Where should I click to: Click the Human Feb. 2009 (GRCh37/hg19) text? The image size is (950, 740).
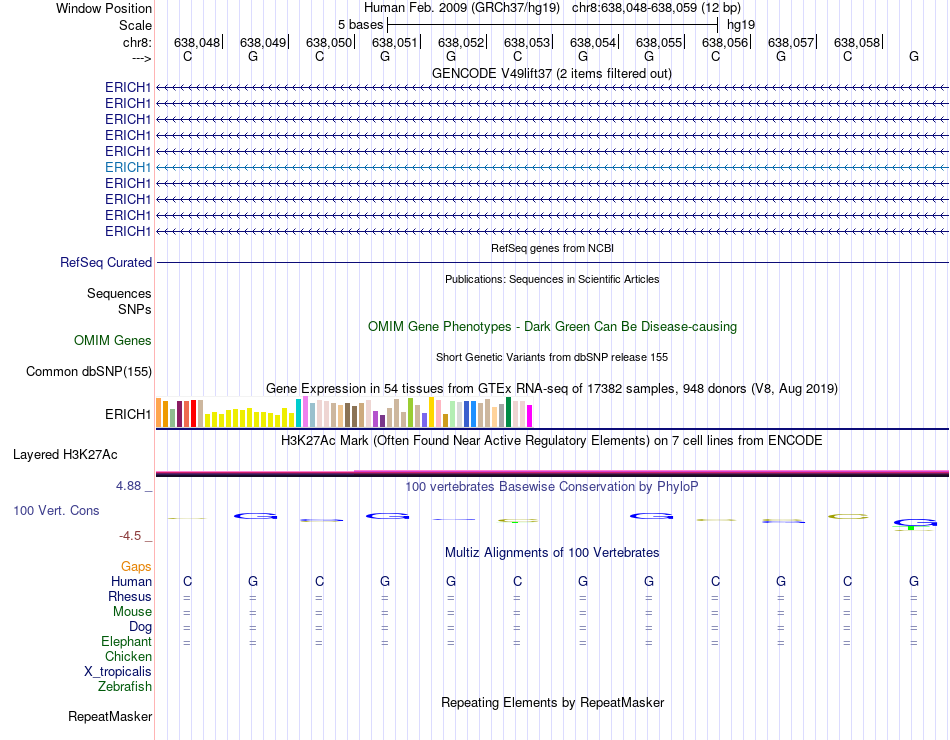click(463, 8)
